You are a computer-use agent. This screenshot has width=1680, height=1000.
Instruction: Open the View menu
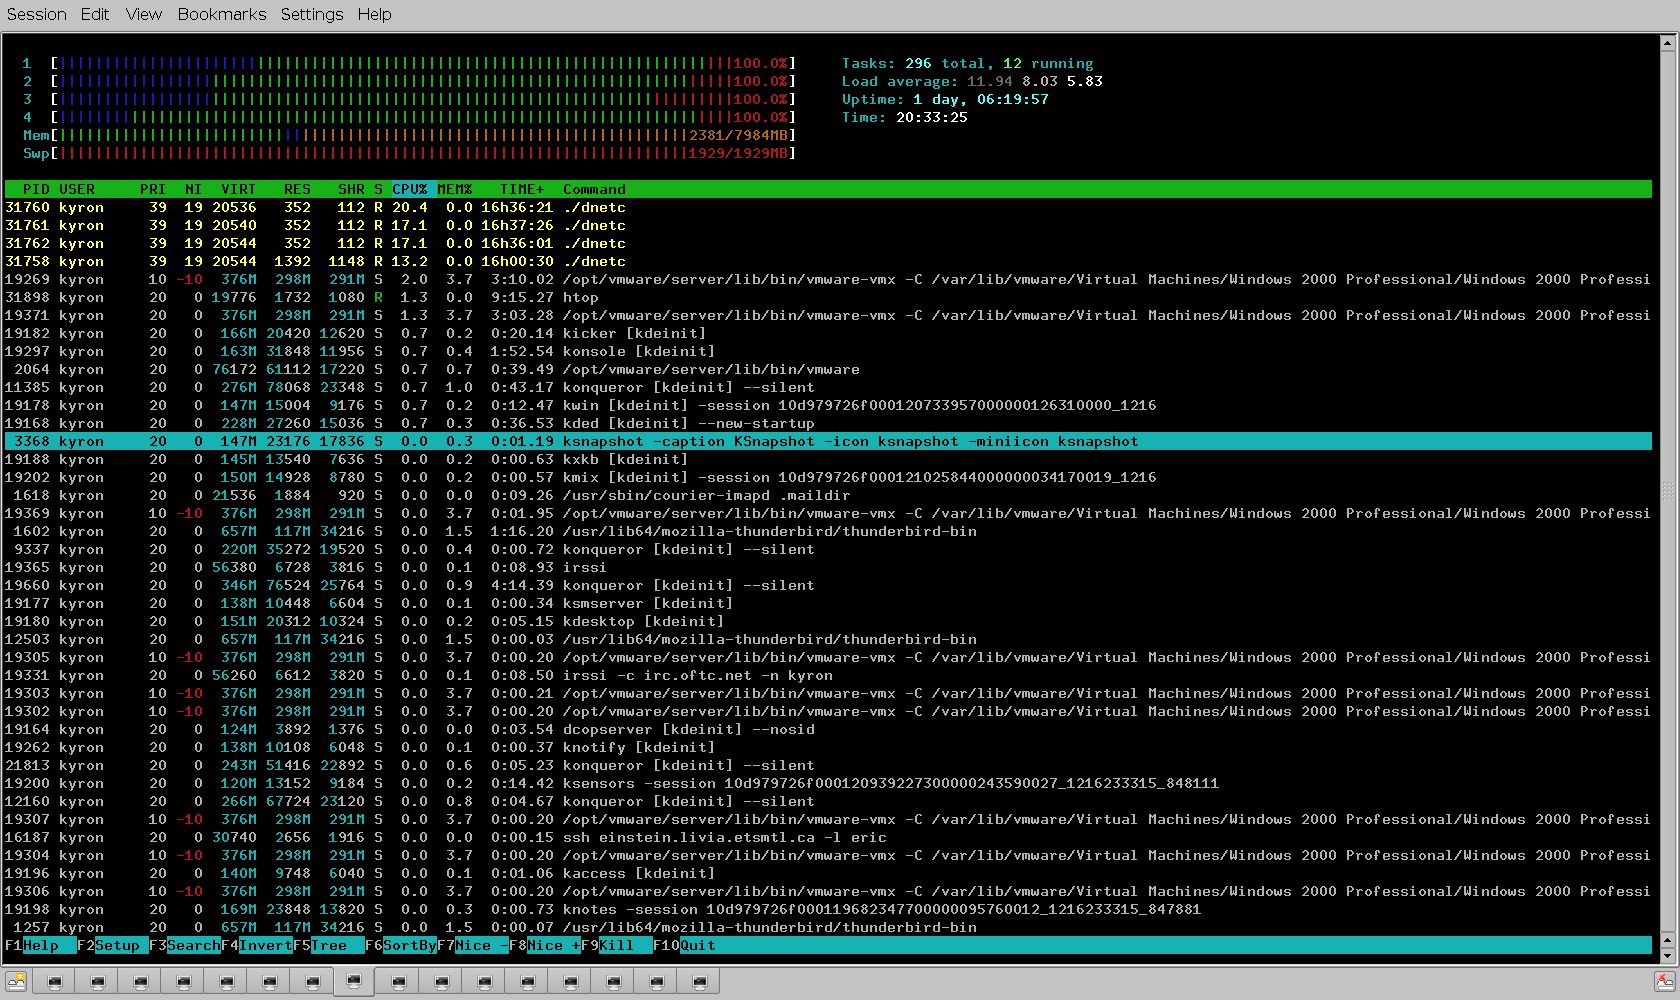(x=144, y=14)
